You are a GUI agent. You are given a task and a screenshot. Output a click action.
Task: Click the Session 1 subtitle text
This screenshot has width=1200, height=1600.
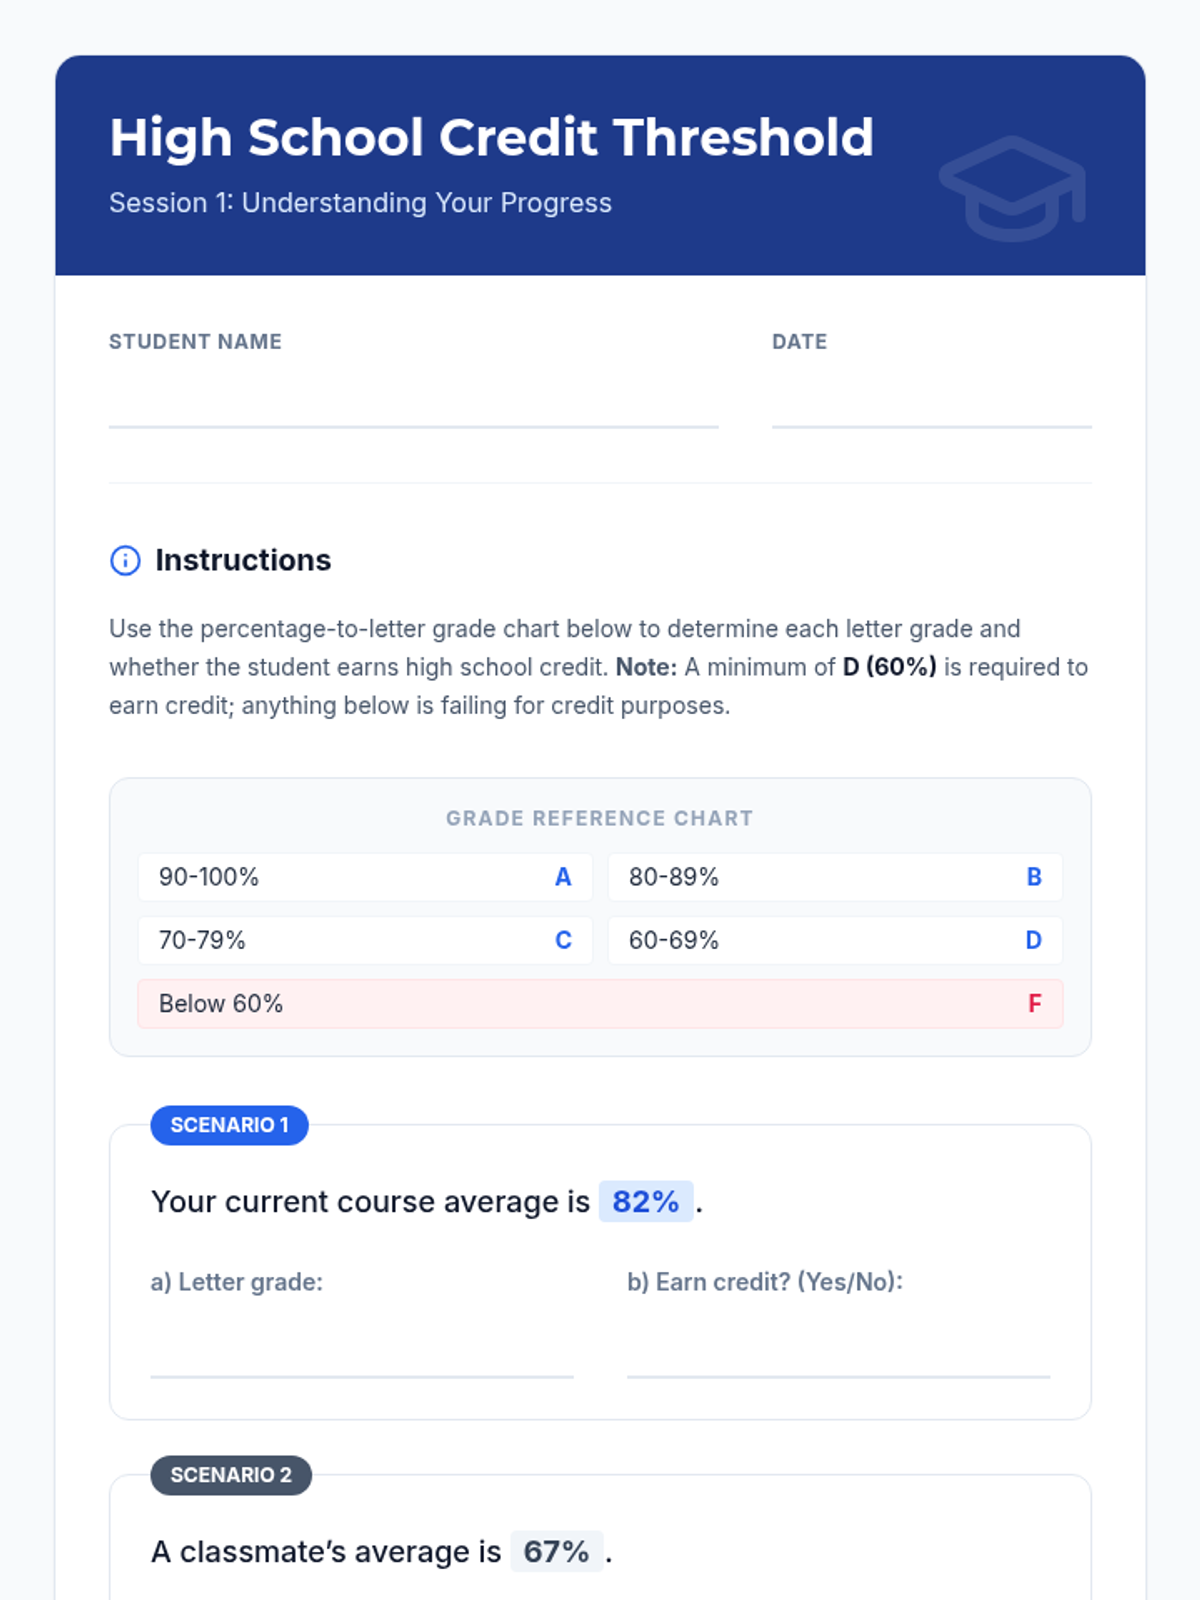pyautogui.click(x=360, y=202)
